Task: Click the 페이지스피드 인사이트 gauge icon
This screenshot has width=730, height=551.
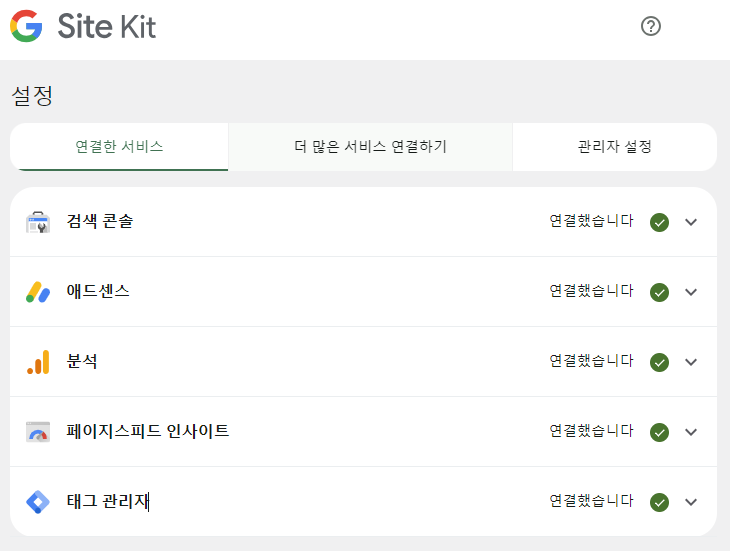Action: click(38, 432)
